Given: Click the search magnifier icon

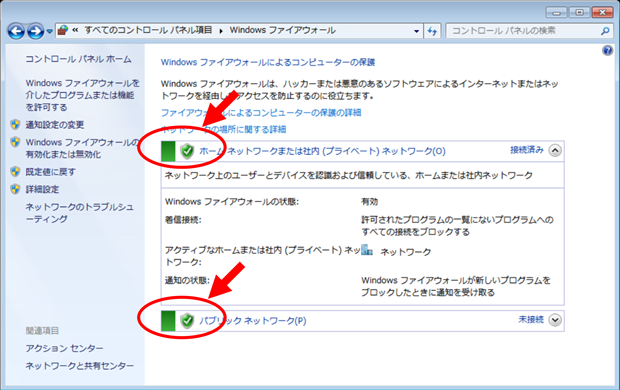Looking at the screenshot, I should 605,31.
